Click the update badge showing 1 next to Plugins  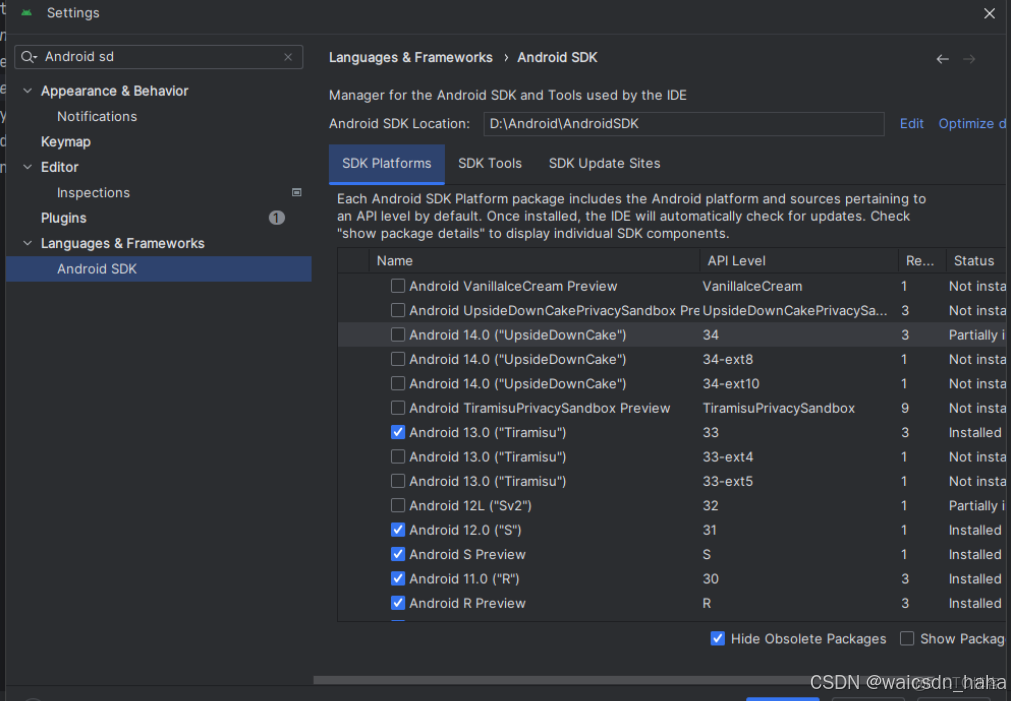pos(277,217)
